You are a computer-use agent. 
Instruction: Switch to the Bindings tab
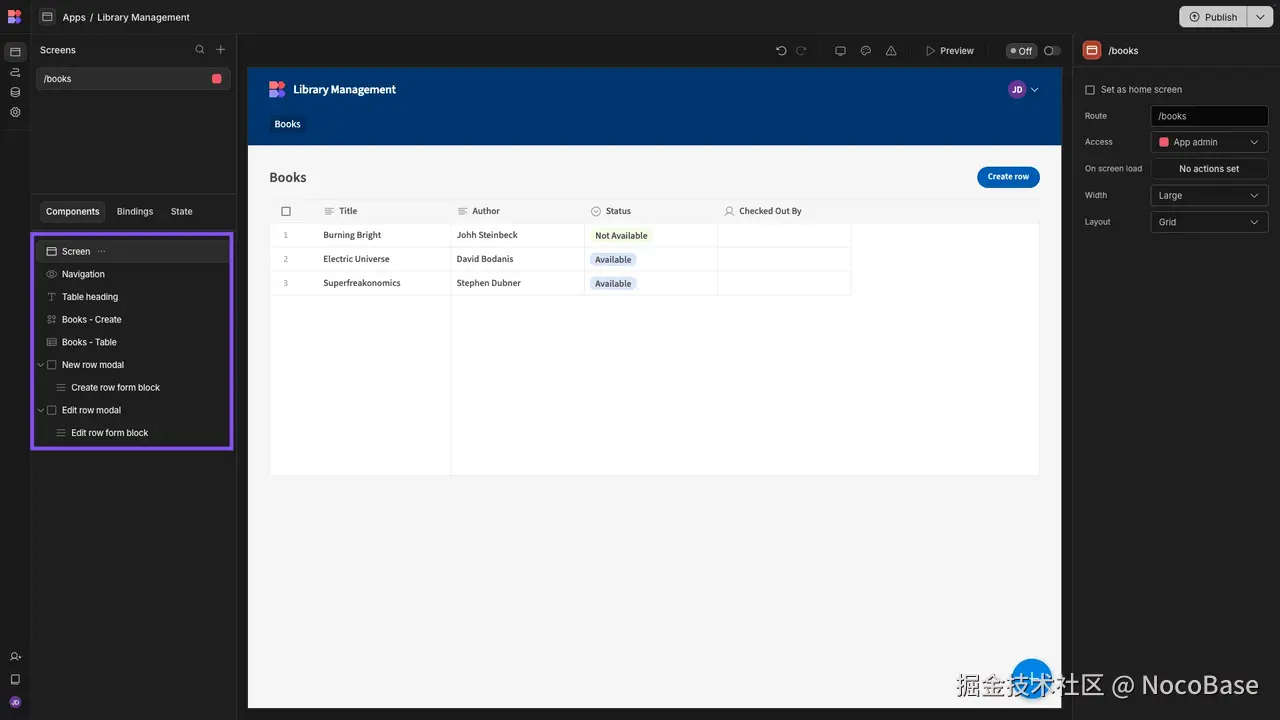click(x=135, y=212)
